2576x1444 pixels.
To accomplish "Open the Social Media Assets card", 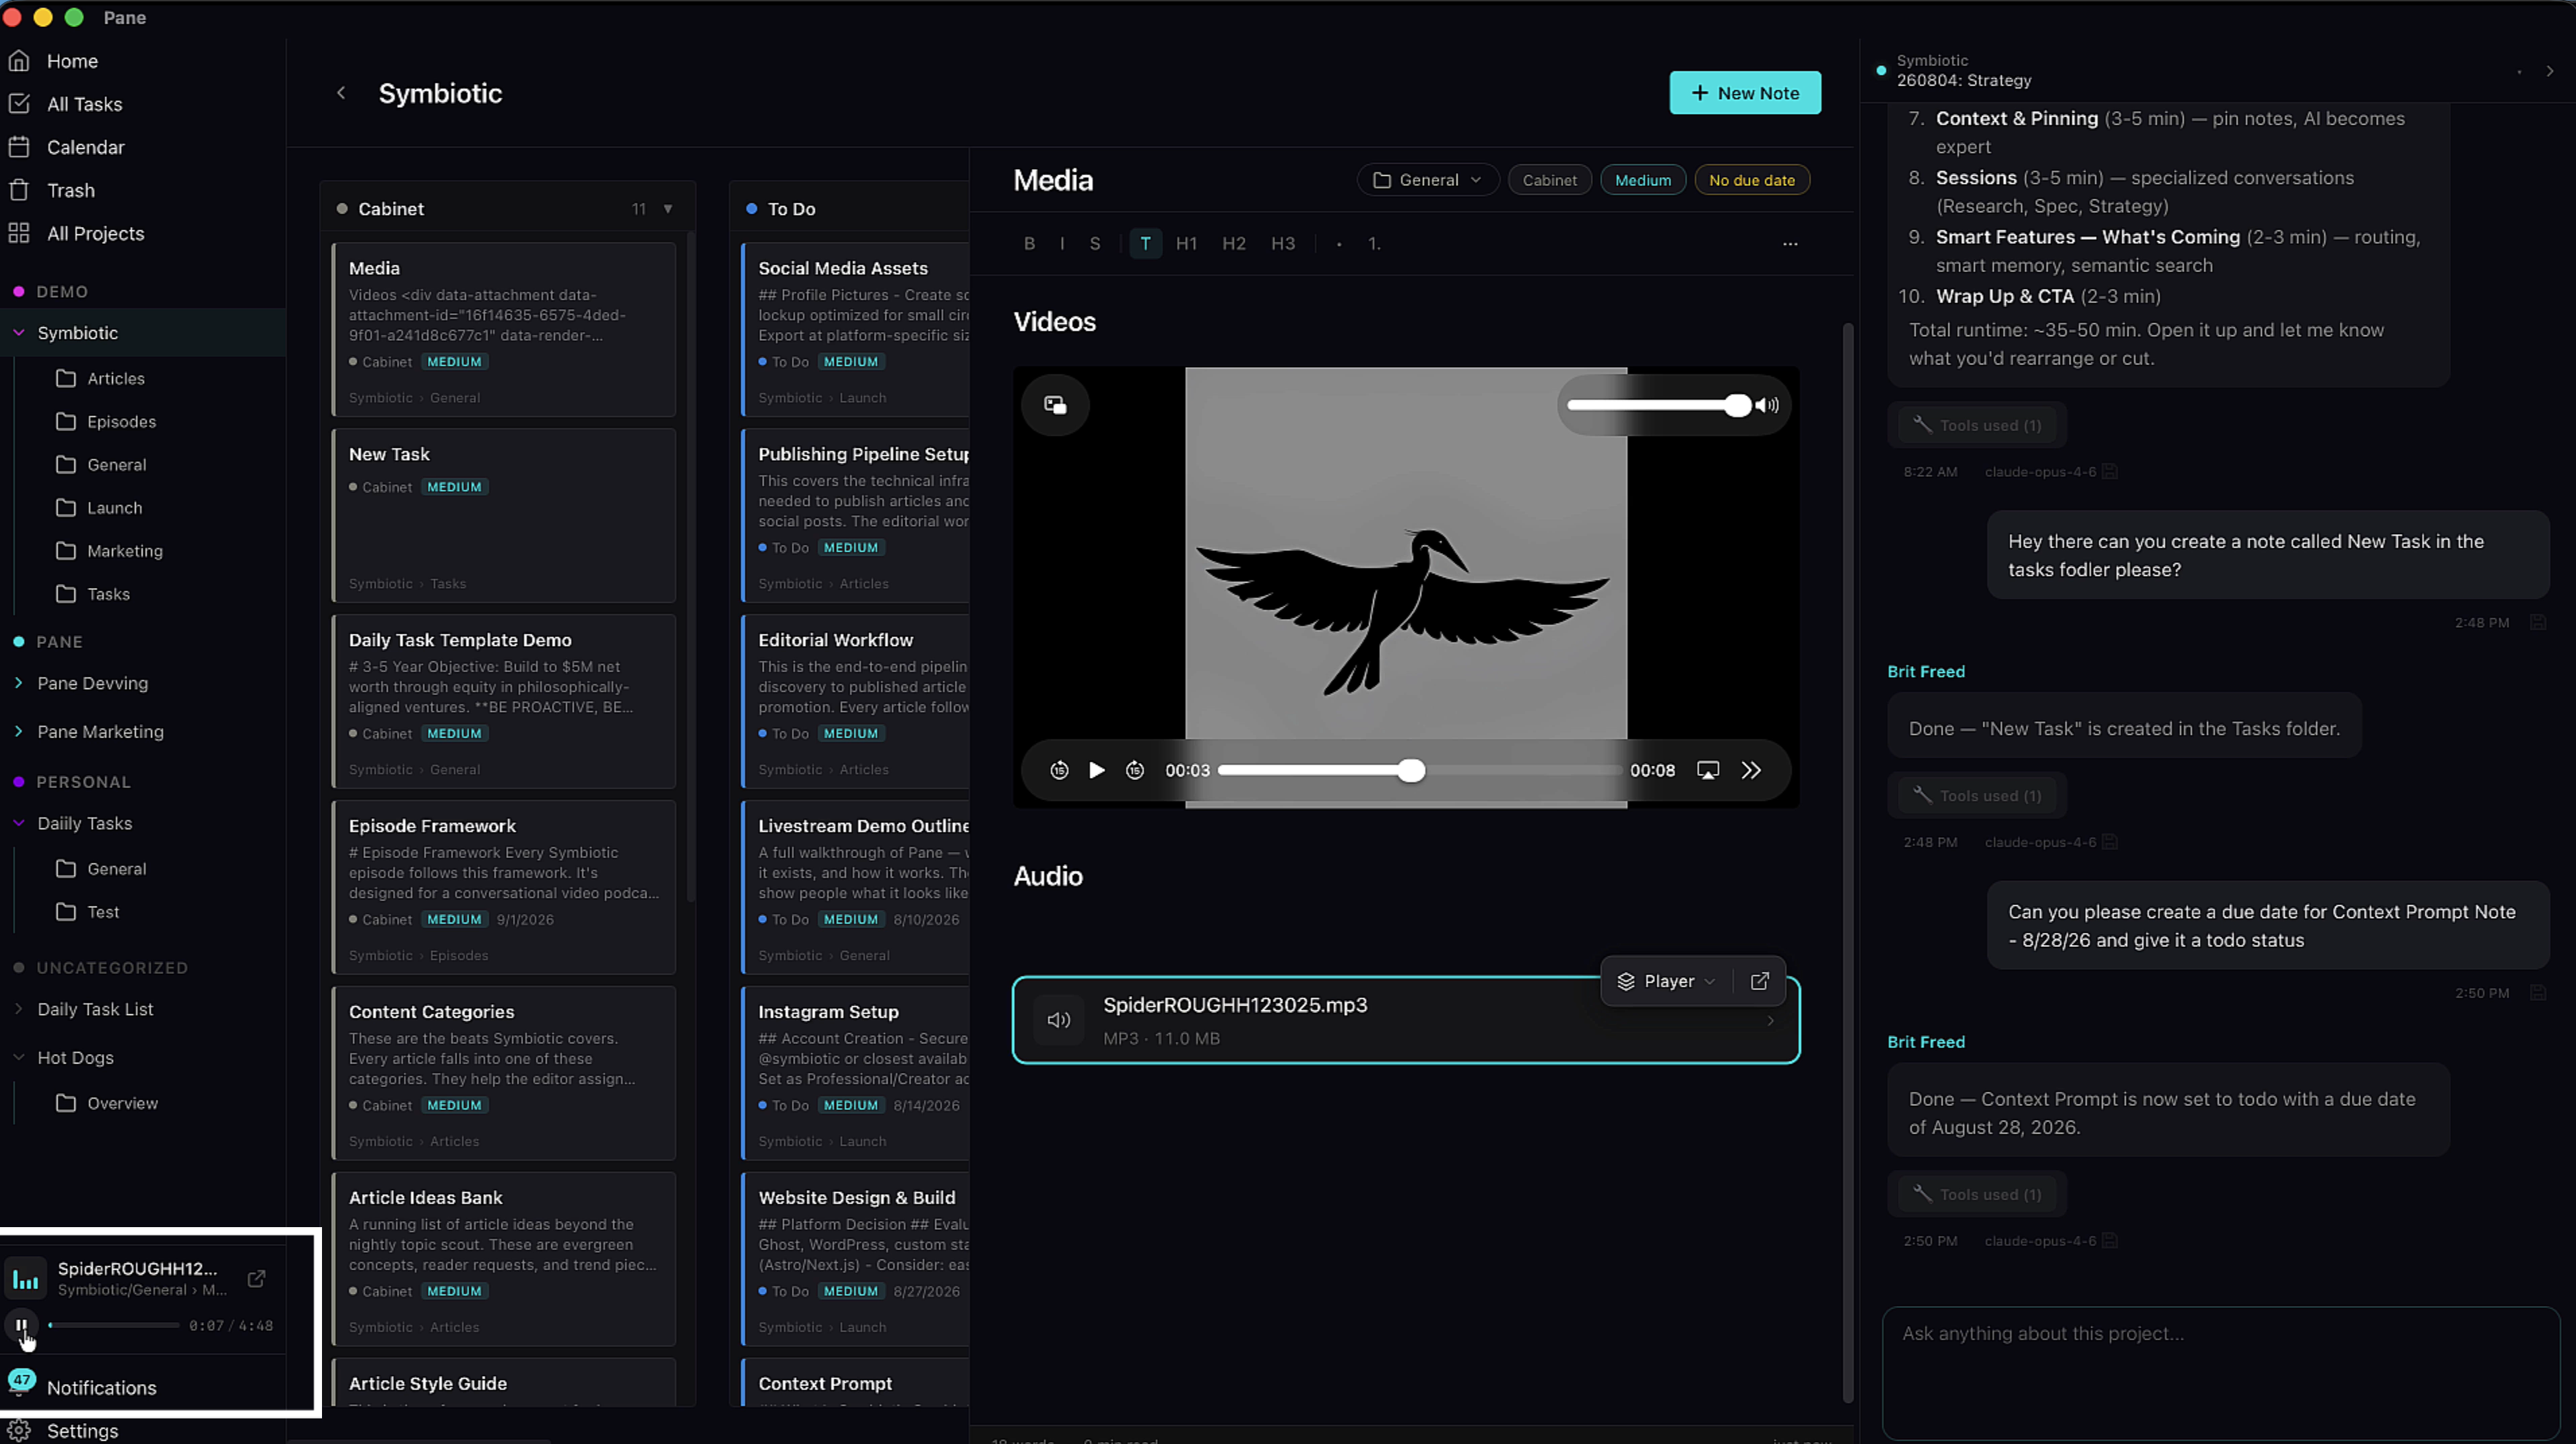I will tap(856, 329).
